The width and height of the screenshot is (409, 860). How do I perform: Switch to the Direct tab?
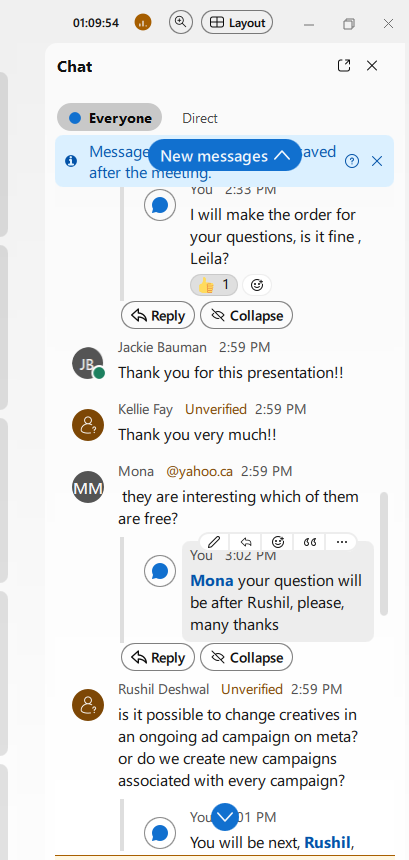tap(200, 118)
